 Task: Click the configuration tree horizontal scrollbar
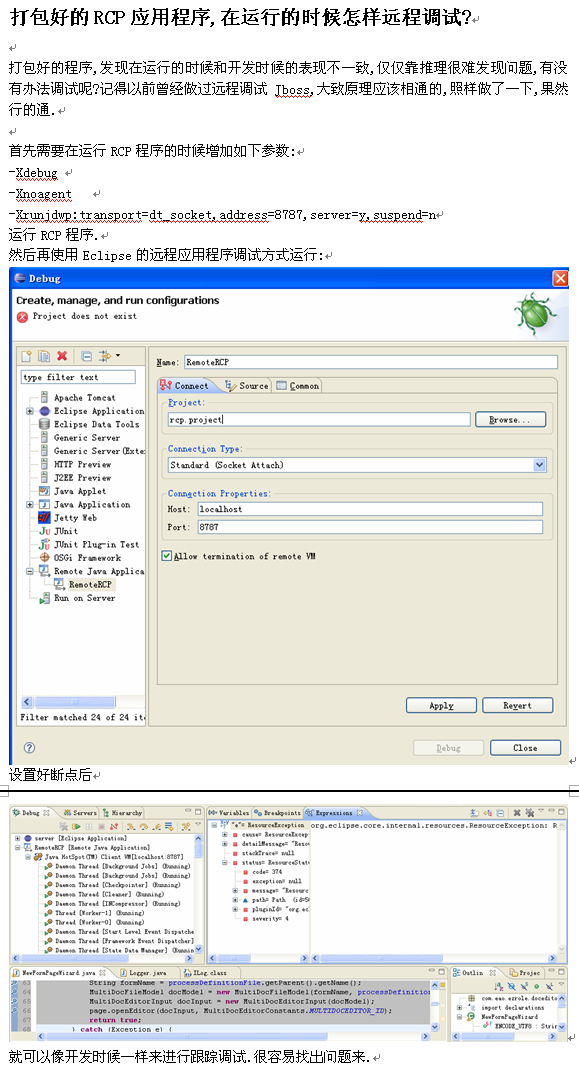pyautogui.click(x=83, y=702)
